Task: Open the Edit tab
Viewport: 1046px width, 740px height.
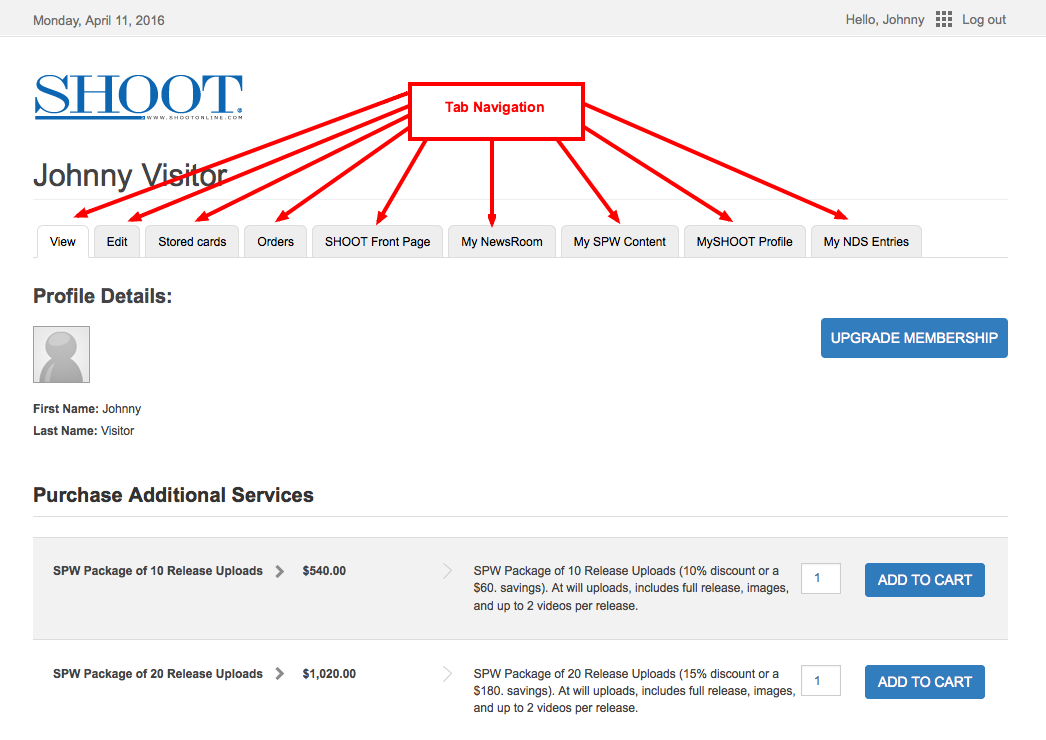Action: 117,242
